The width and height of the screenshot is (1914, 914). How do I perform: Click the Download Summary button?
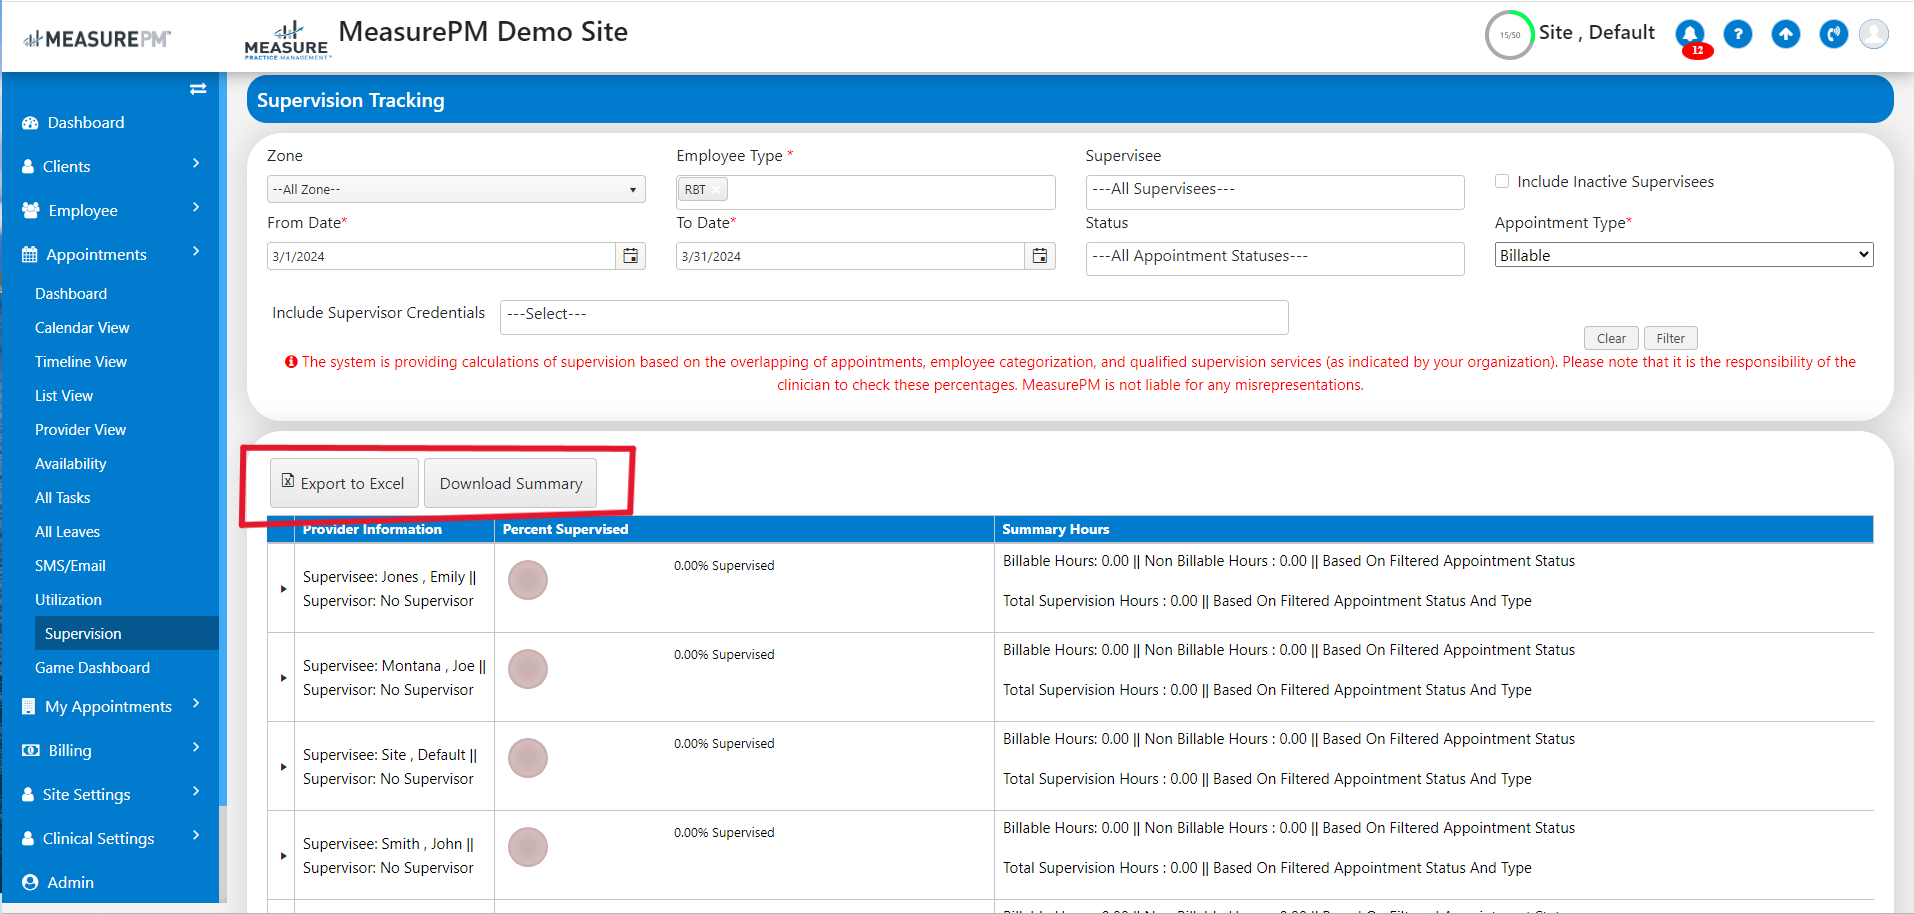pos(511,483)
